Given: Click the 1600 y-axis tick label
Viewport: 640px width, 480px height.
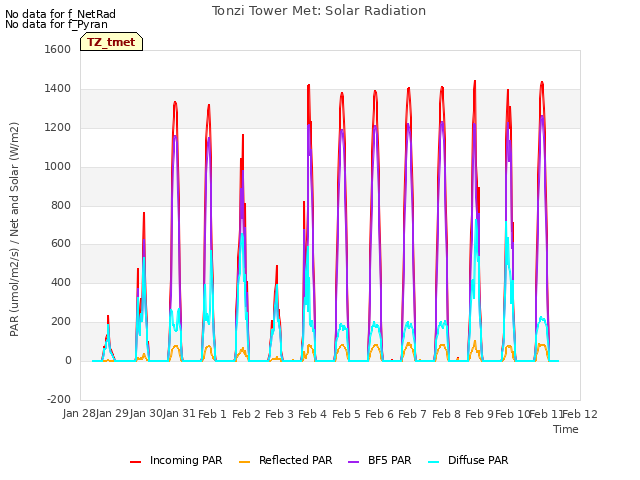Looking at the screenshot, I should (58, 49).
